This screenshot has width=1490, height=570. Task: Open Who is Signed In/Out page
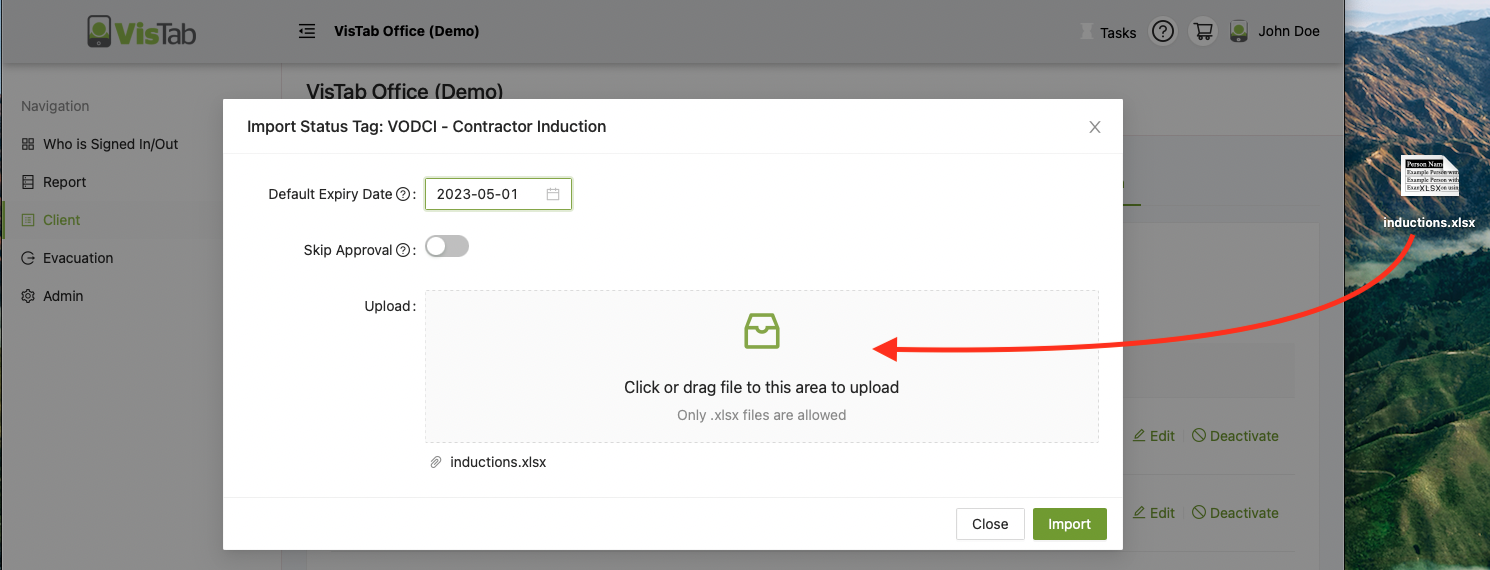point(110,144)
